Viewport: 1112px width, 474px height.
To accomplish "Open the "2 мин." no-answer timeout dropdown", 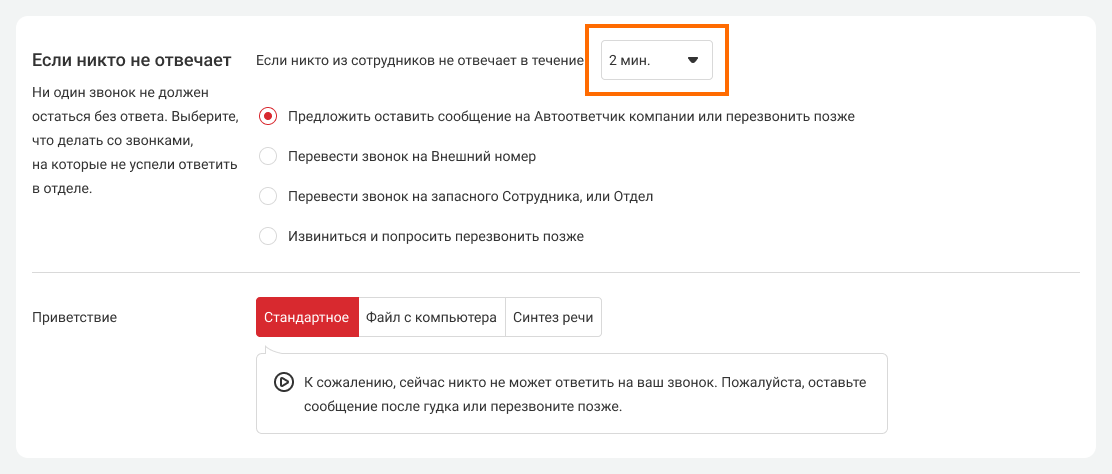I will point(656,61).
